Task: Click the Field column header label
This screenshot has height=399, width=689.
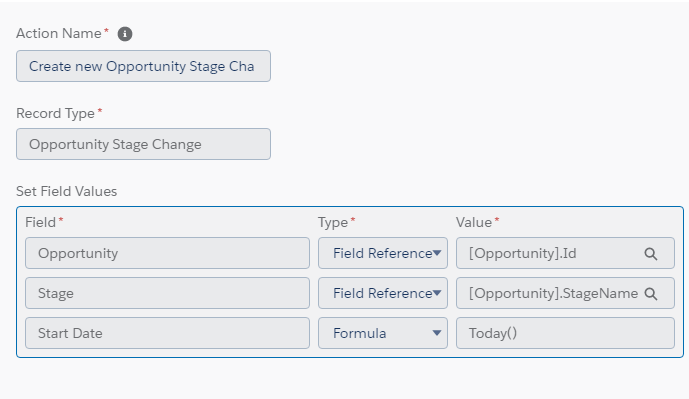Action: (x=40, y=222)
